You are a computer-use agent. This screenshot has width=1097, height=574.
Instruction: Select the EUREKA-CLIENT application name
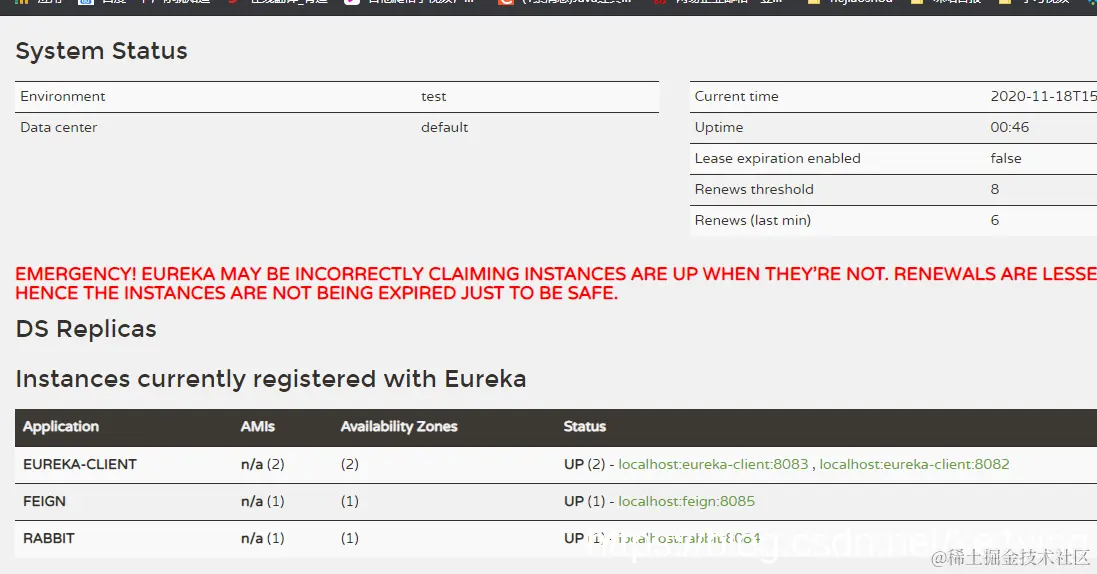pos(80,464)
